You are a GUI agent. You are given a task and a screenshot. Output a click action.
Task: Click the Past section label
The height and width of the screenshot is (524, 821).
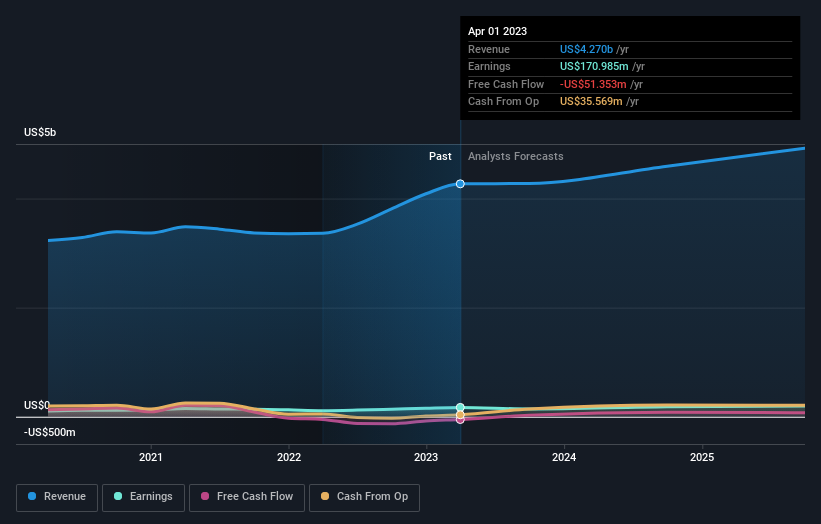coord(440,156)
